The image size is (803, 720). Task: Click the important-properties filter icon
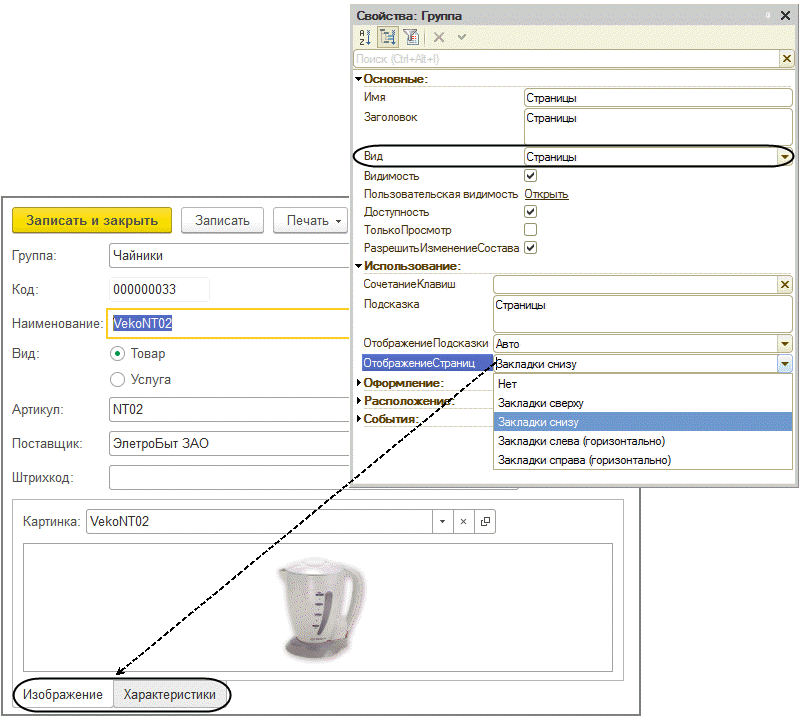(x=411, y=37)
